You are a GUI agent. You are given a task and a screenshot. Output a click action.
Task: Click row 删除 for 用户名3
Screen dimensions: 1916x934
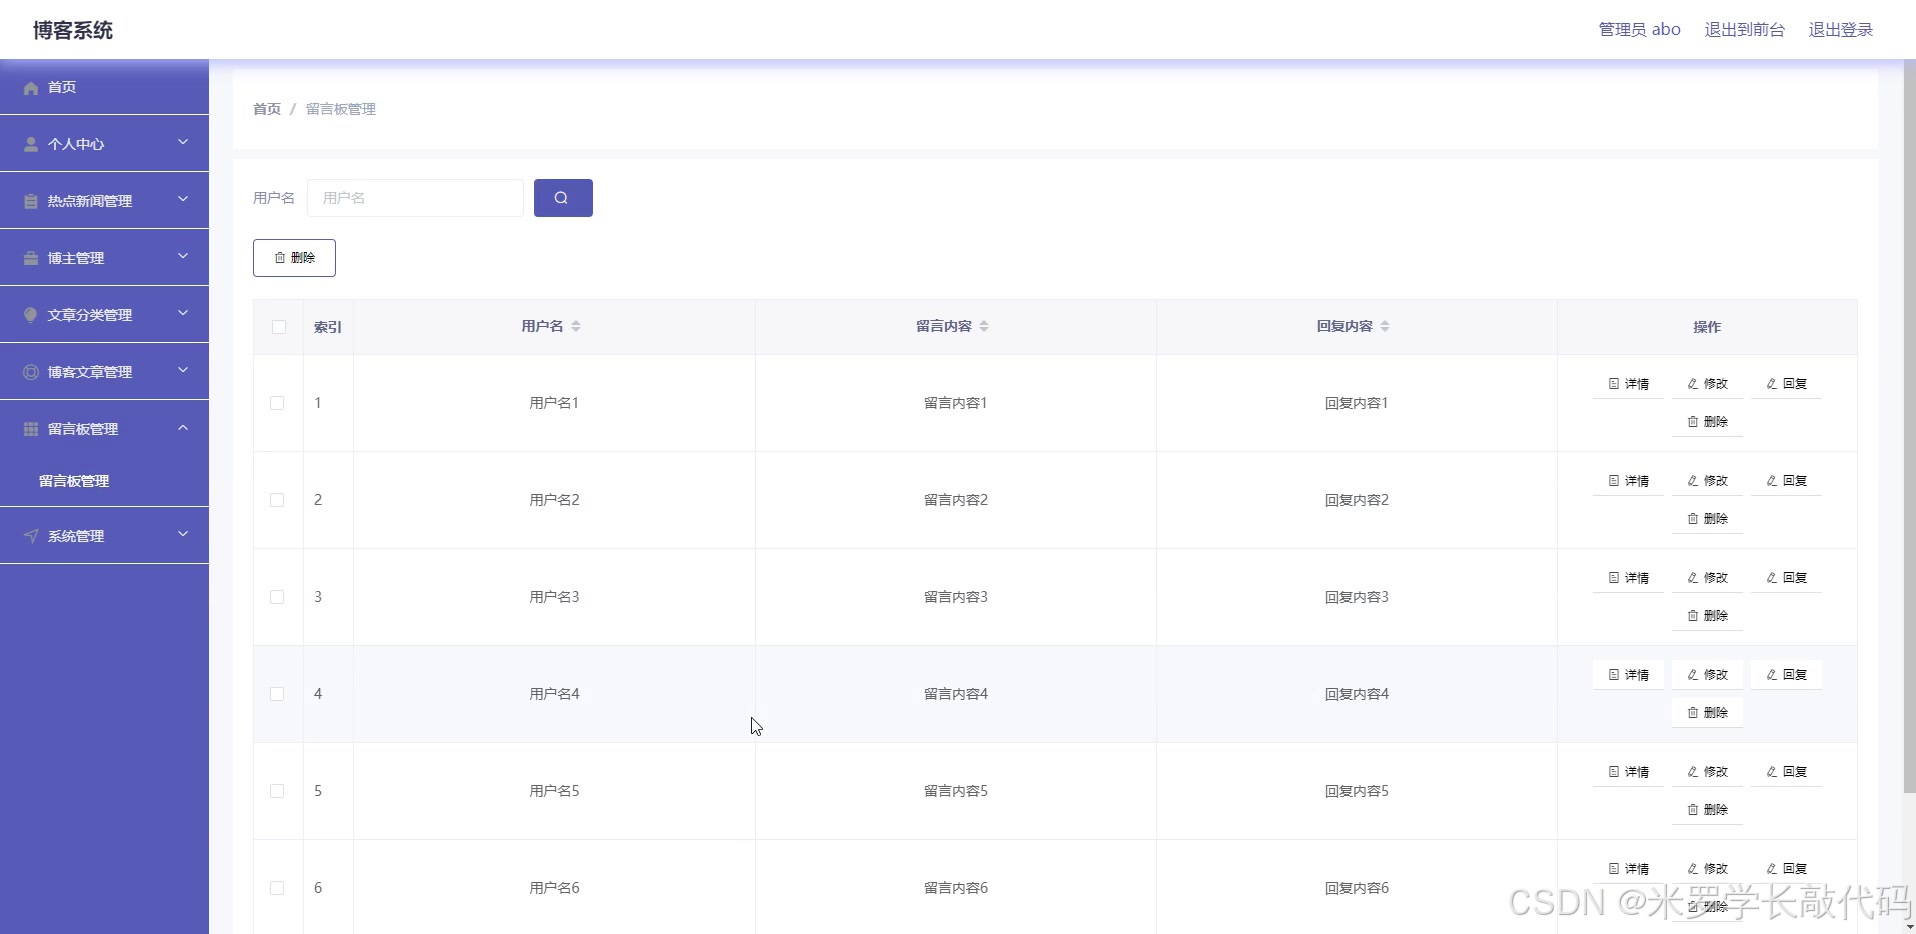(1707, 616)
